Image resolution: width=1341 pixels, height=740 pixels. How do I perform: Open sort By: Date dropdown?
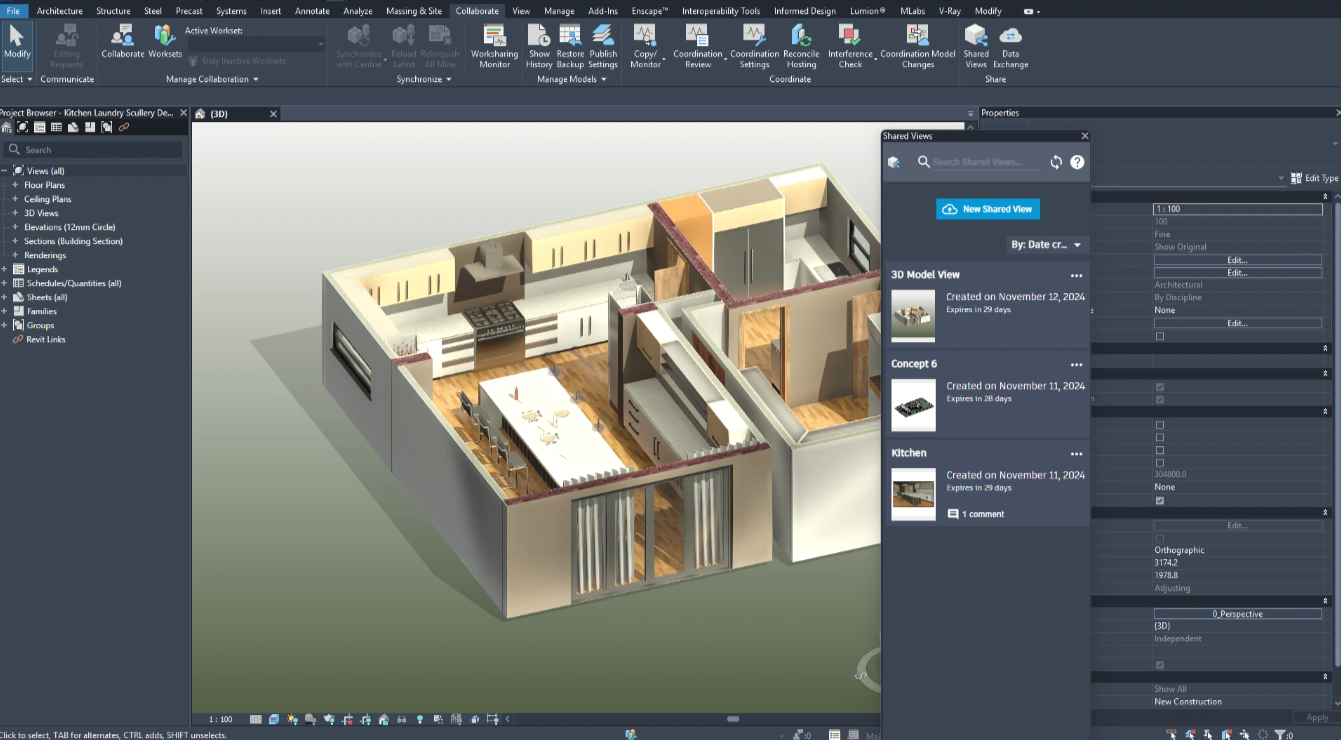click(1046, 244)
